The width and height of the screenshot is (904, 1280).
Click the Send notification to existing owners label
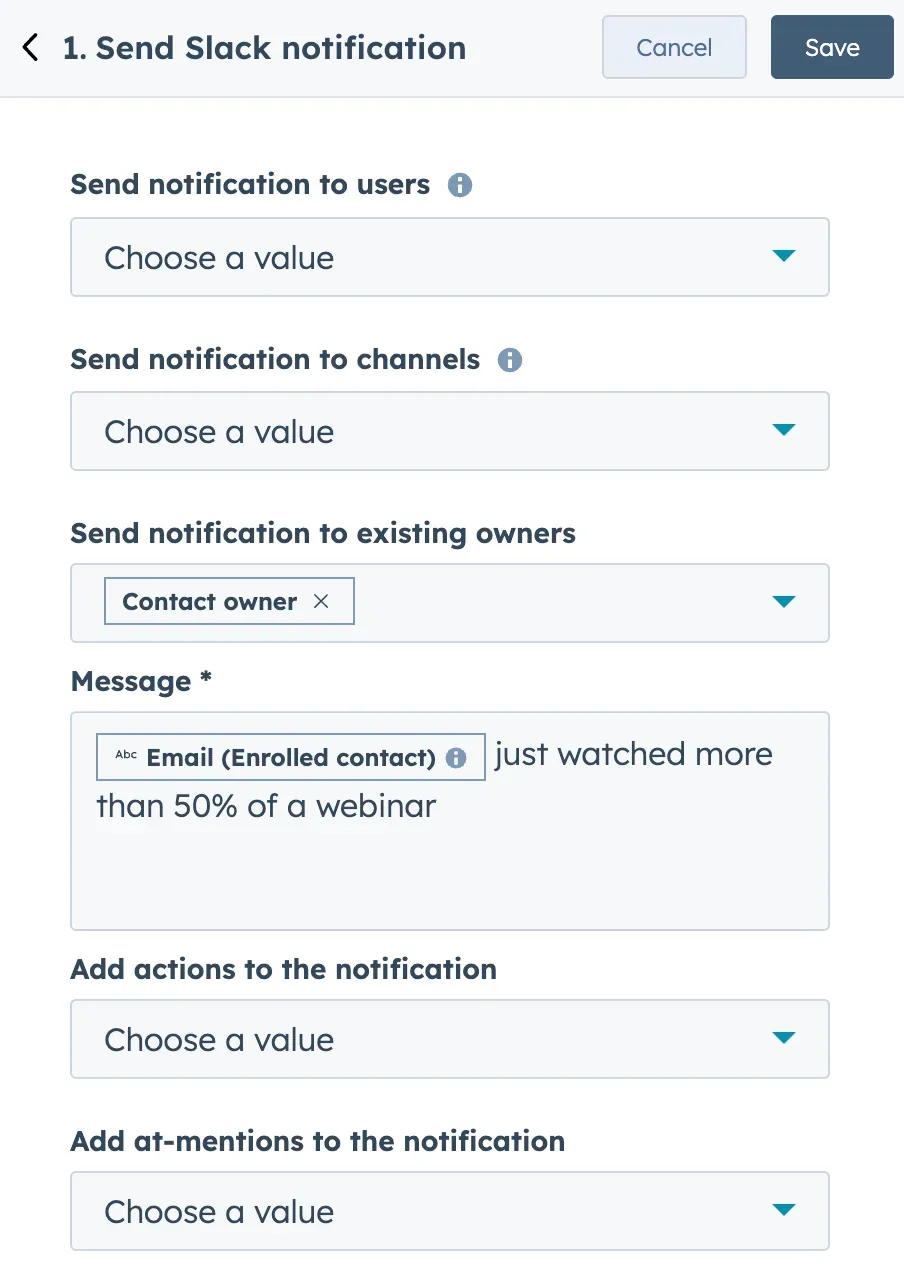coord(322,533)
